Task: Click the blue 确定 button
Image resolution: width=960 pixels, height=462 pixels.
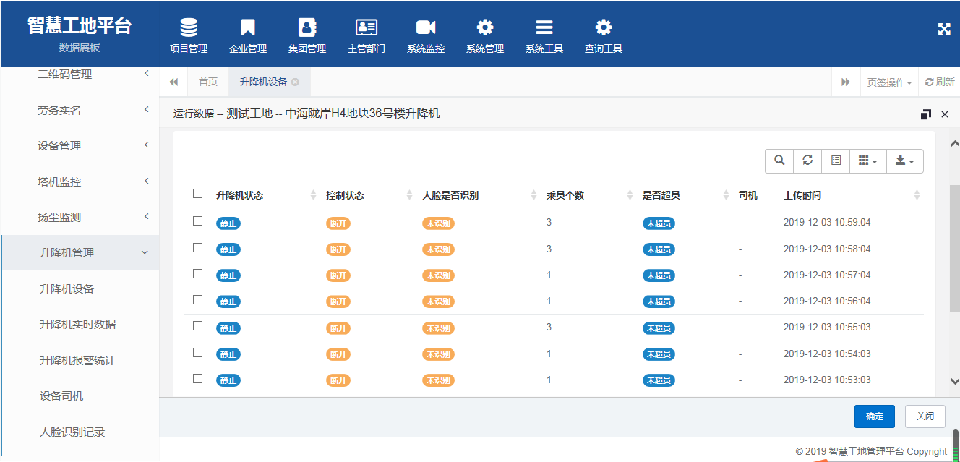Action: 874,416
